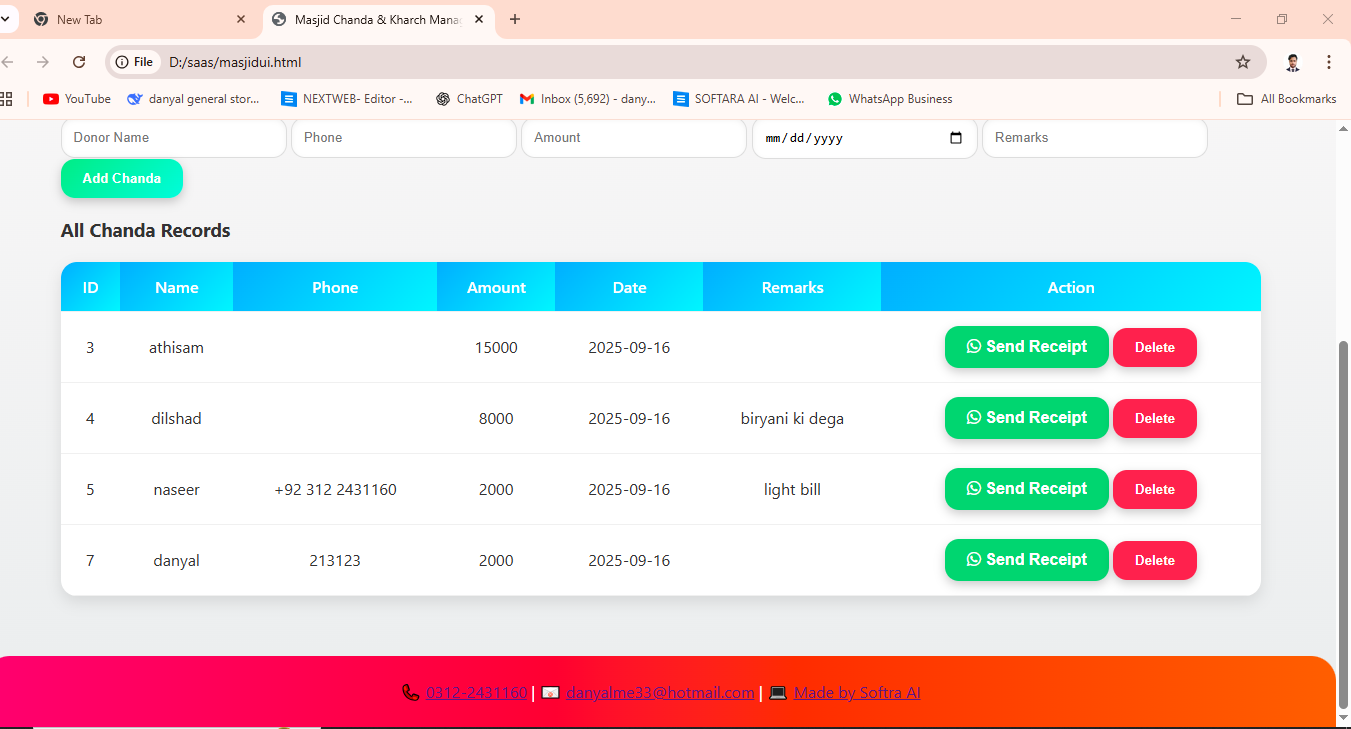Click the date field calendar picker icon
This screenshot has height=729, width=1351.
point(955,138)
